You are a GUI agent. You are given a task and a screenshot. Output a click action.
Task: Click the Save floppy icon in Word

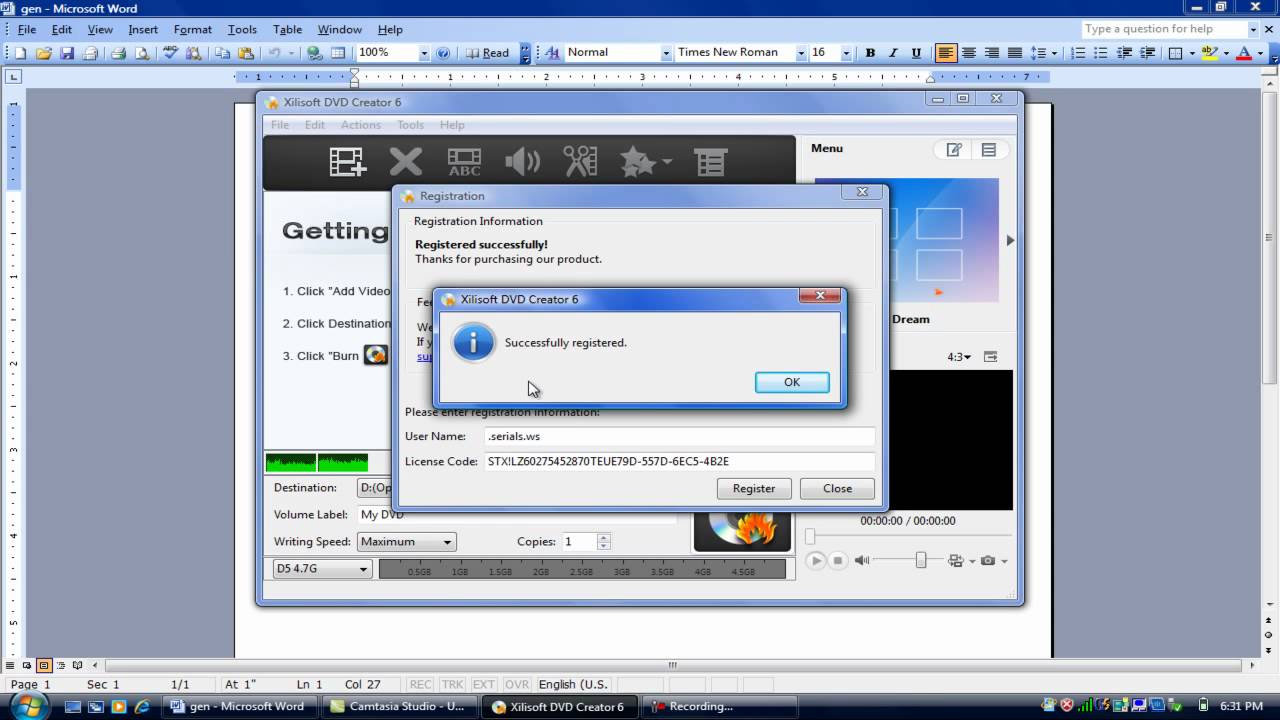[67, 53]
